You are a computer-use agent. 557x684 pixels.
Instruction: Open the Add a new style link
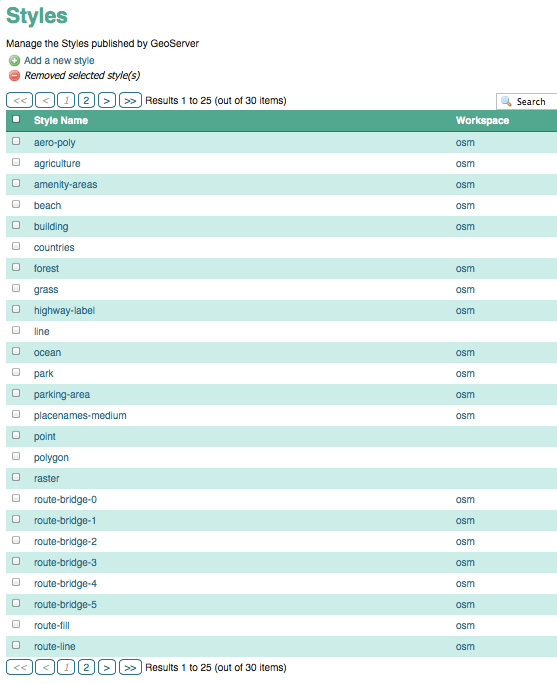(59, 61)
